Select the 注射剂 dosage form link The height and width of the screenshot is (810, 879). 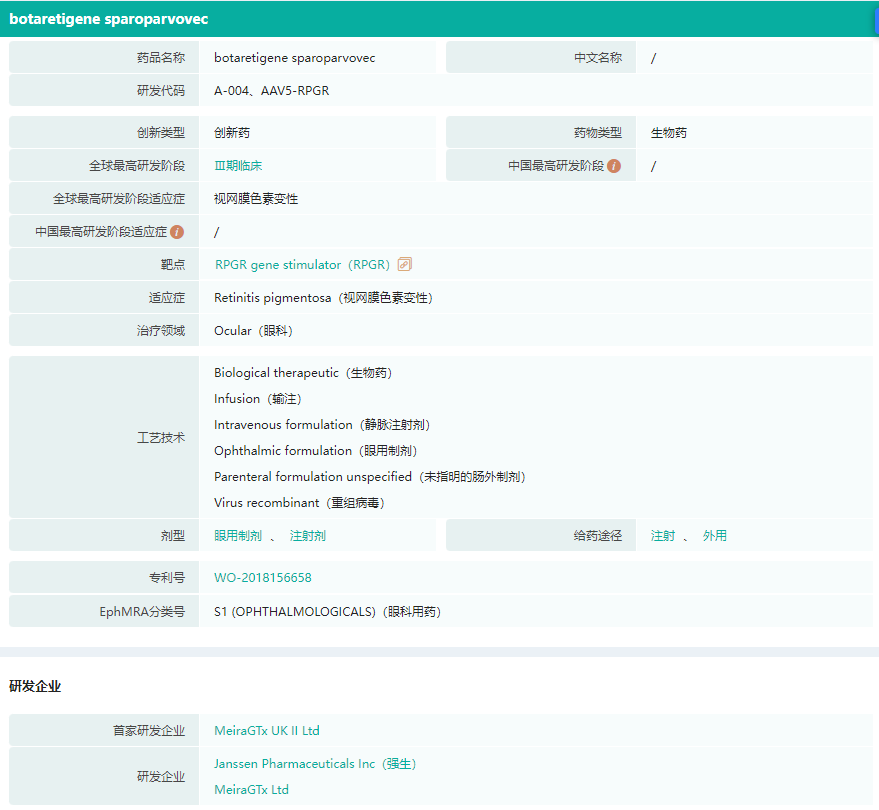tap(308, 536)
